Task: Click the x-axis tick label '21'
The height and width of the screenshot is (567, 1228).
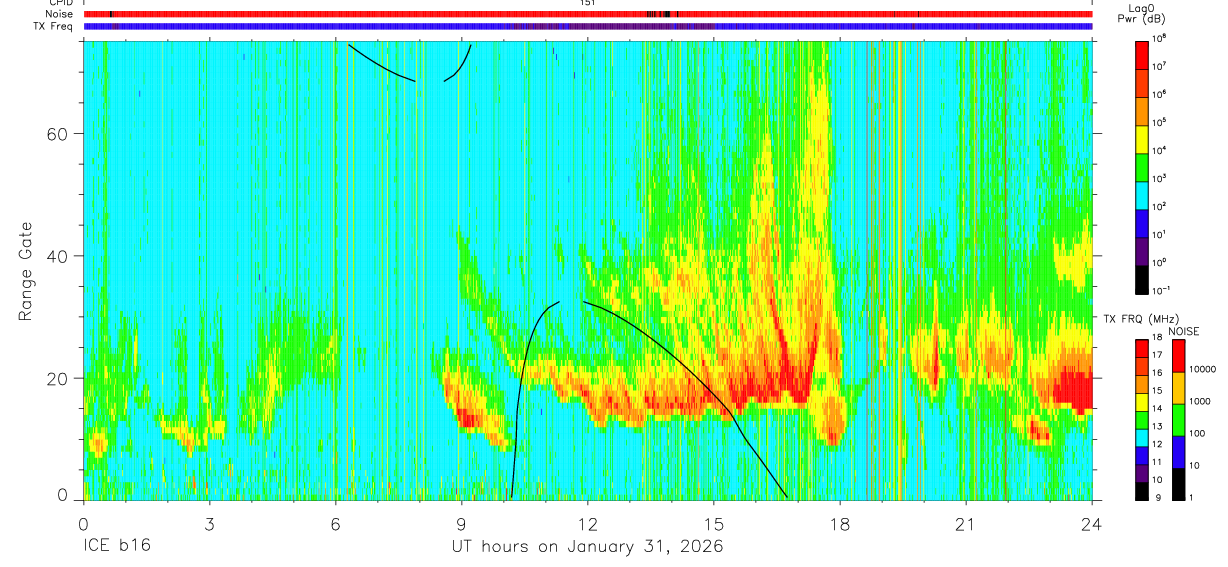Action: pos(966,523)
